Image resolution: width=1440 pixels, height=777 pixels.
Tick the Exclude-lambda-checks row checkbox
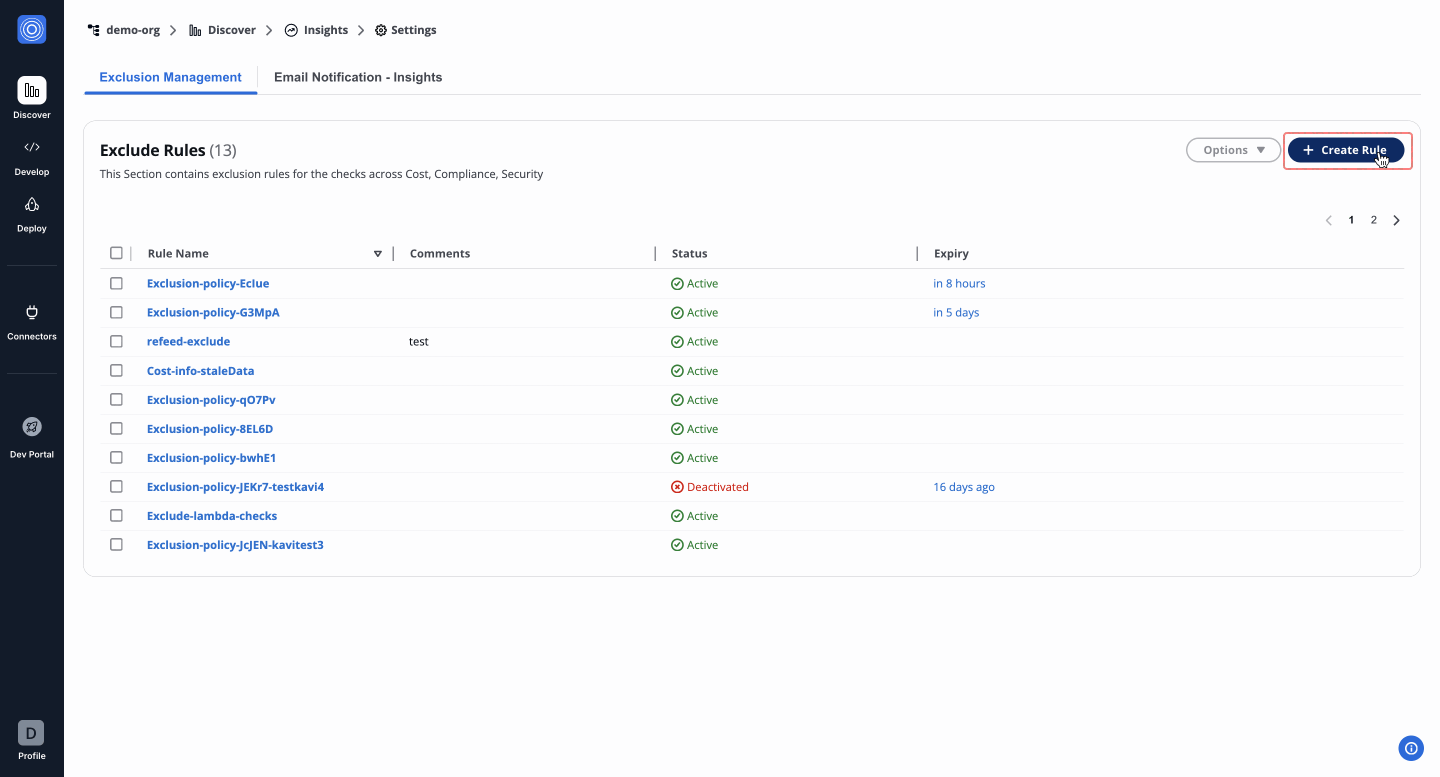[x=116, y=516]
